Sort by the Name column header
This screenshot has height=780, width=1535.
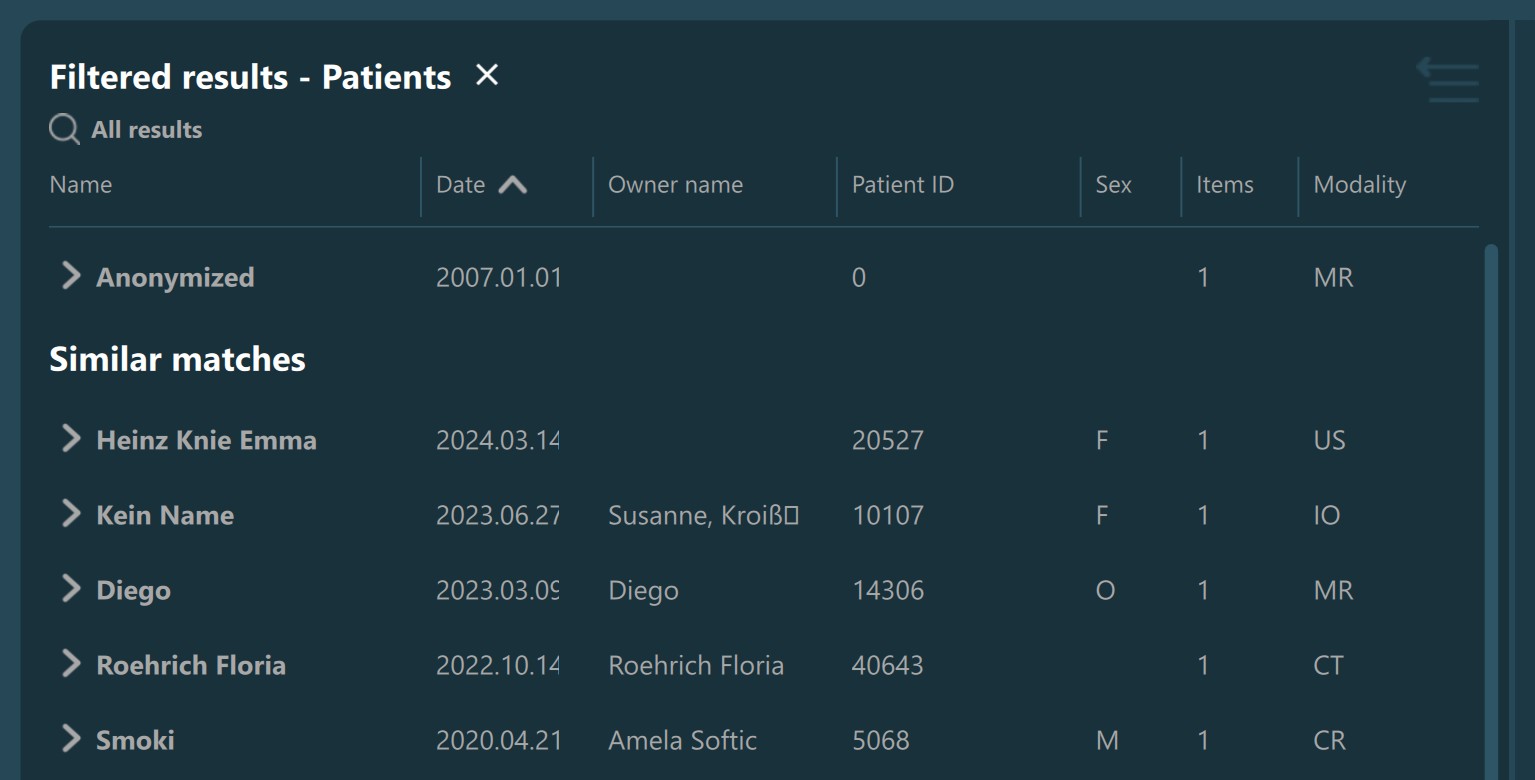click(x=81, y=185)
